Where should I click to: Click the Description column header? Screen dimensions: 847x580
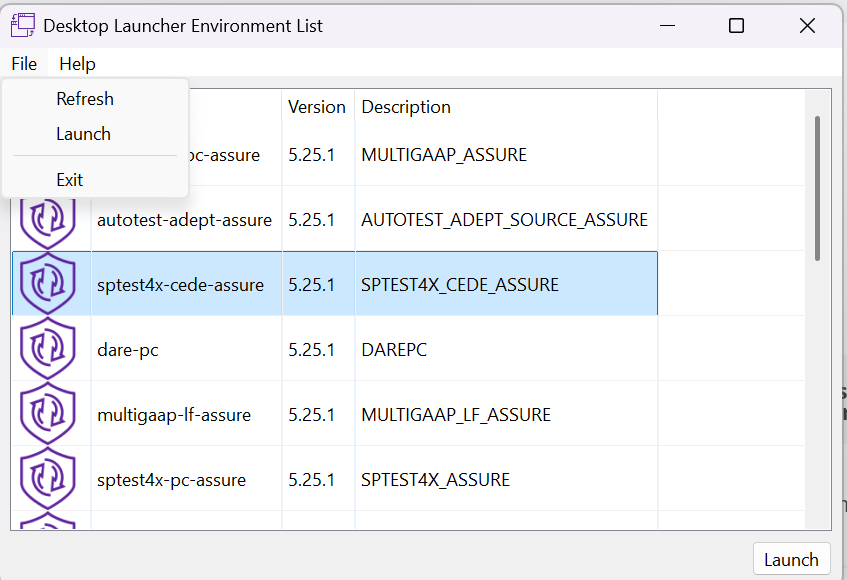(405, 106)
